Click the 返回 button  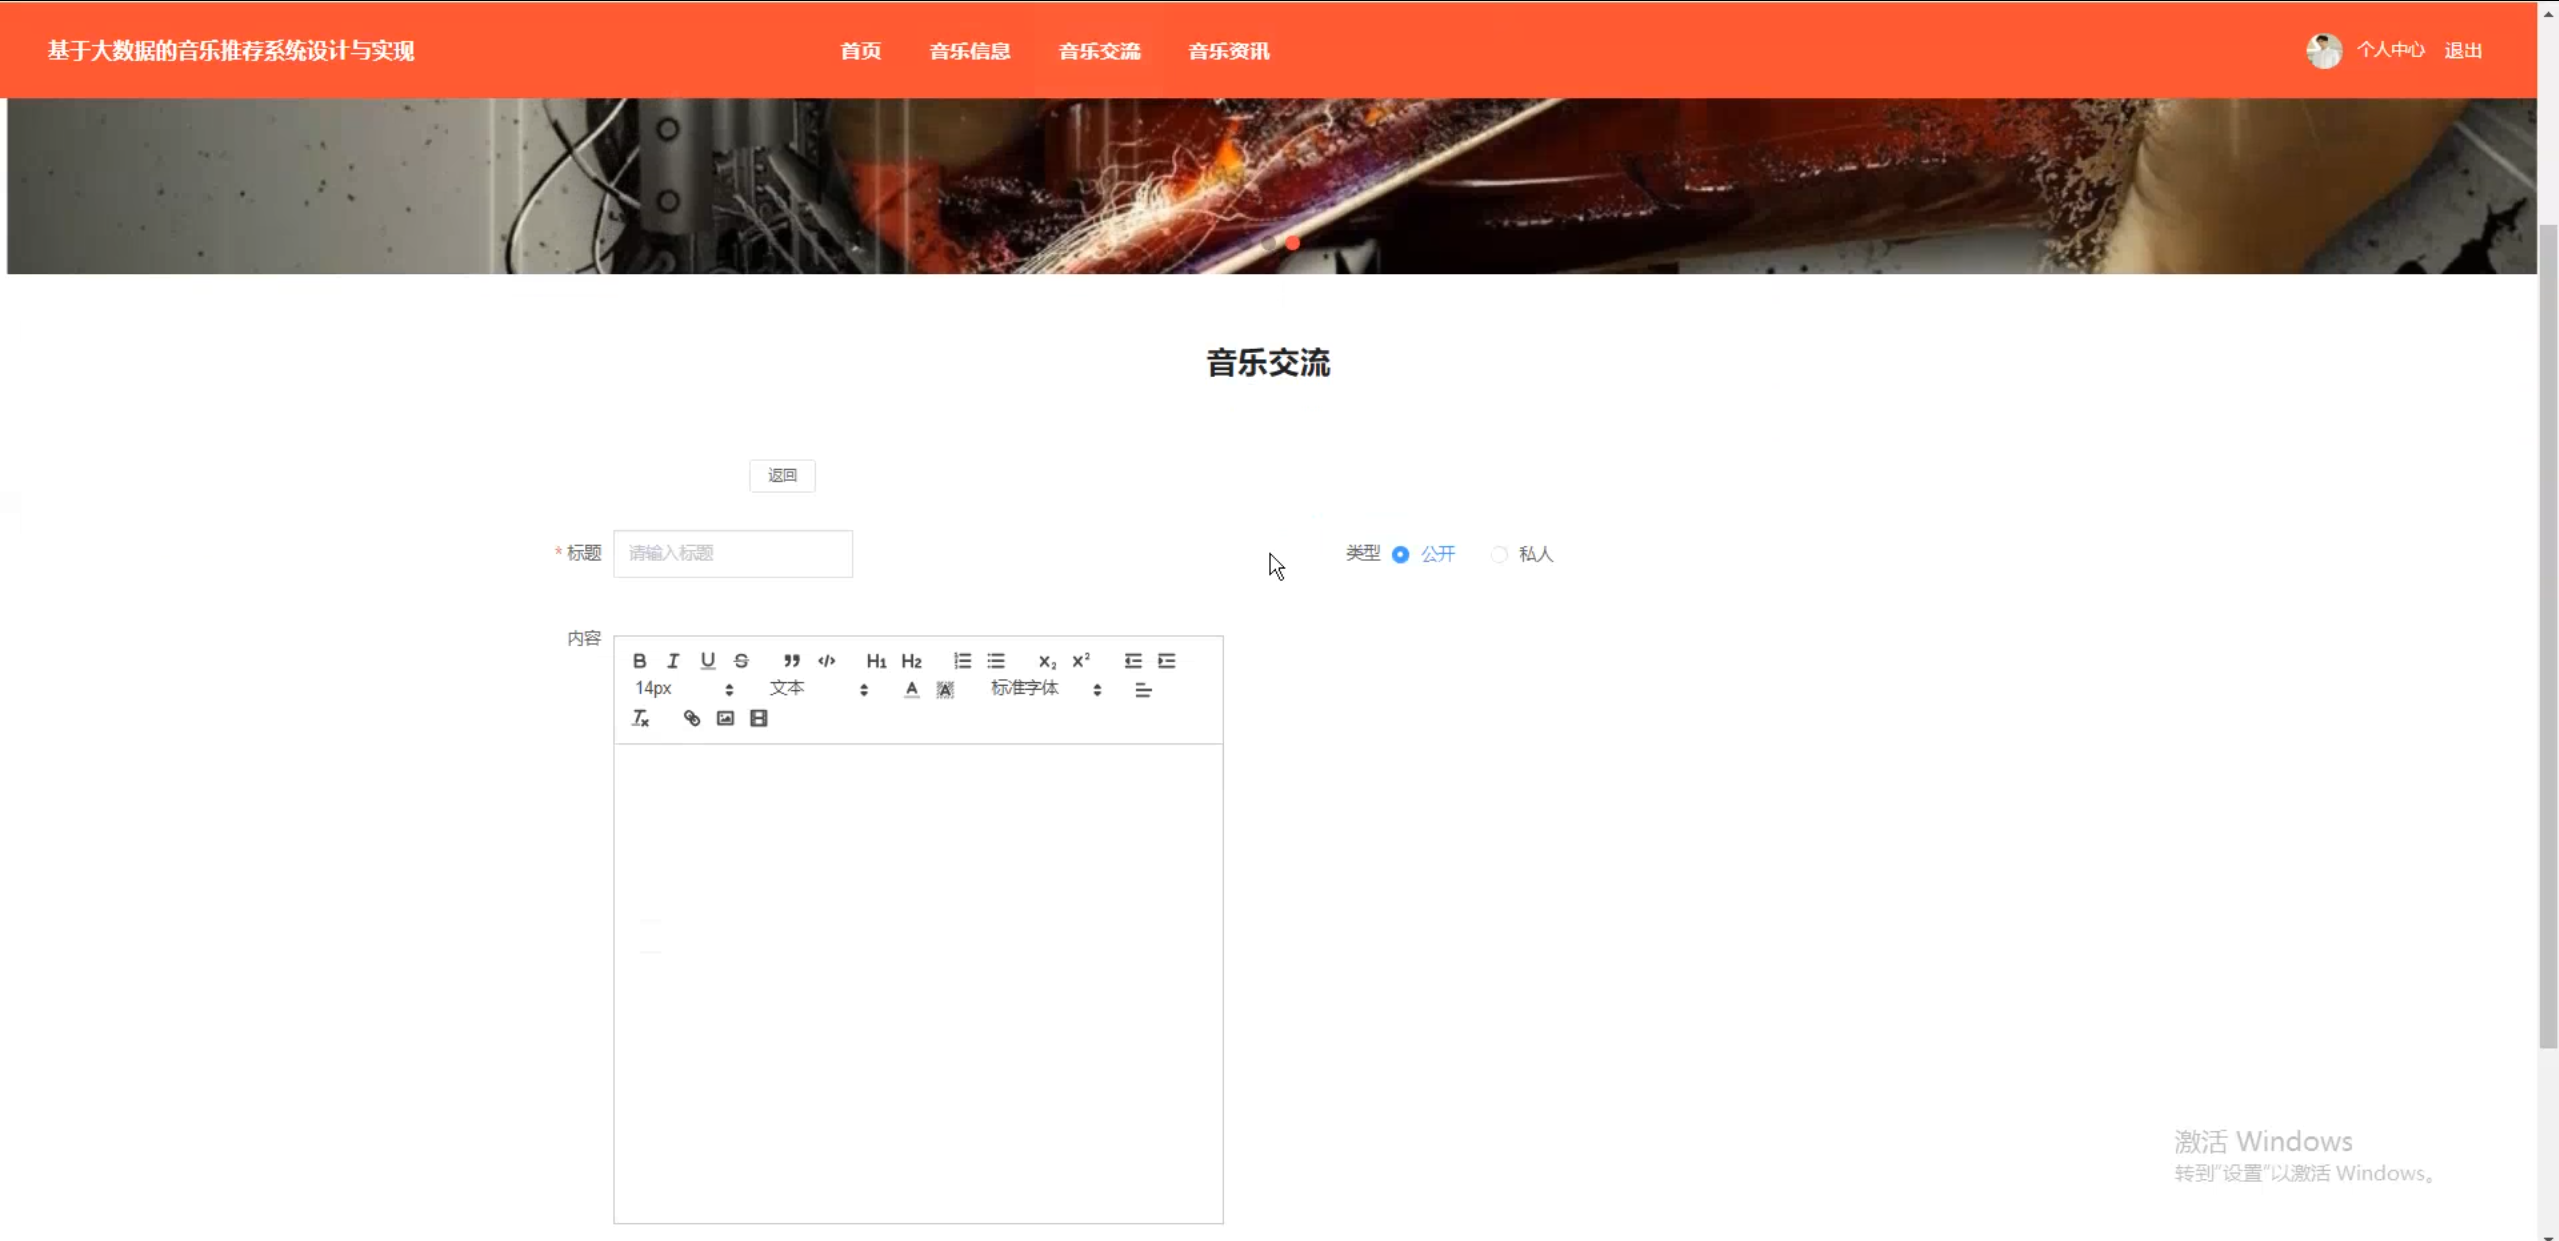click(x=782, y=476)
